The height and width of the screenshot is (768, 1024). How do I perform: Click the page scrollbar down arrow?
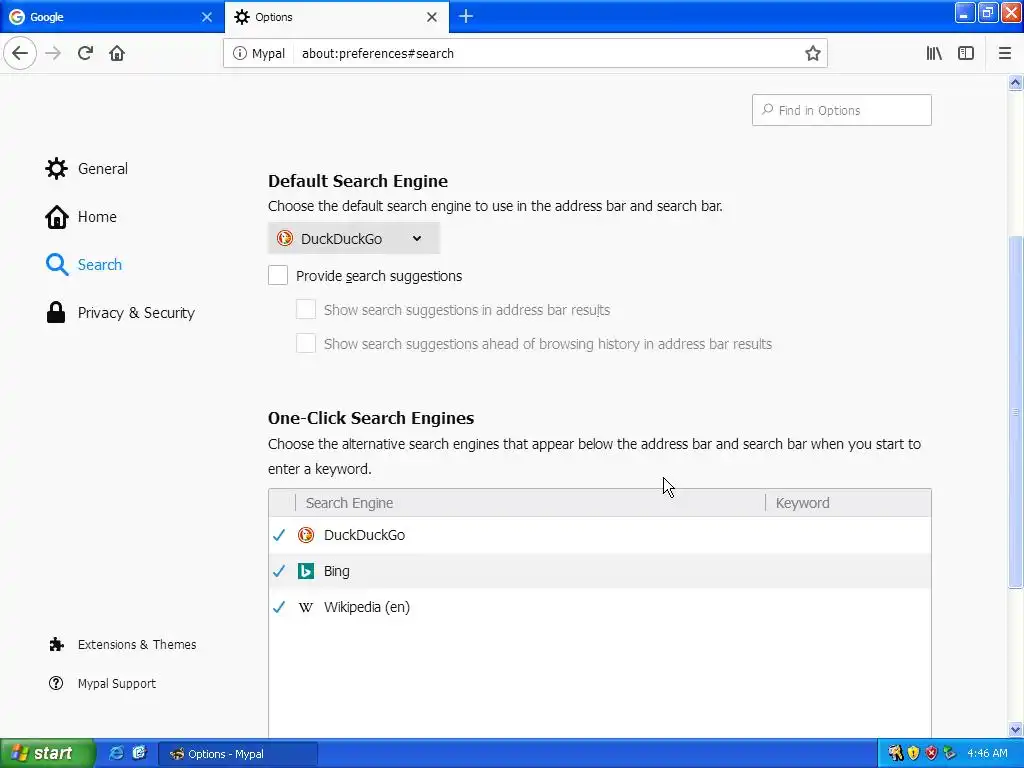click(1016, 729)
